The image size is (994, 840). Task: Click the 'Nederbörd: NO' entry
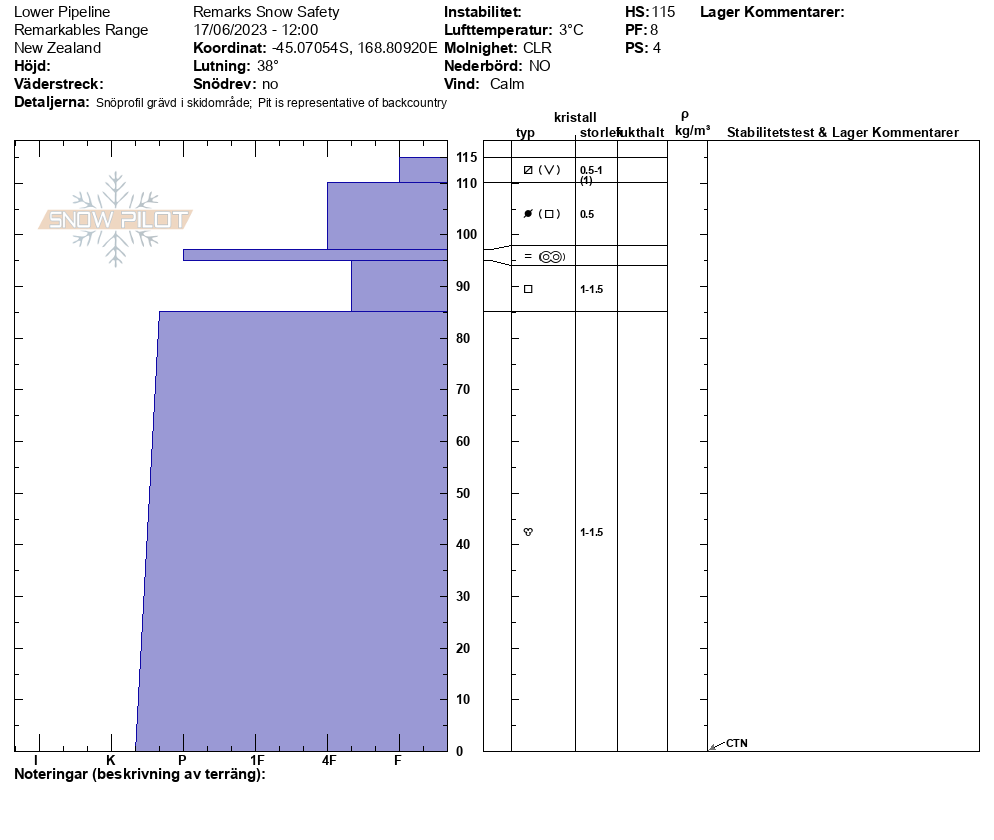[x=497, y=66]
